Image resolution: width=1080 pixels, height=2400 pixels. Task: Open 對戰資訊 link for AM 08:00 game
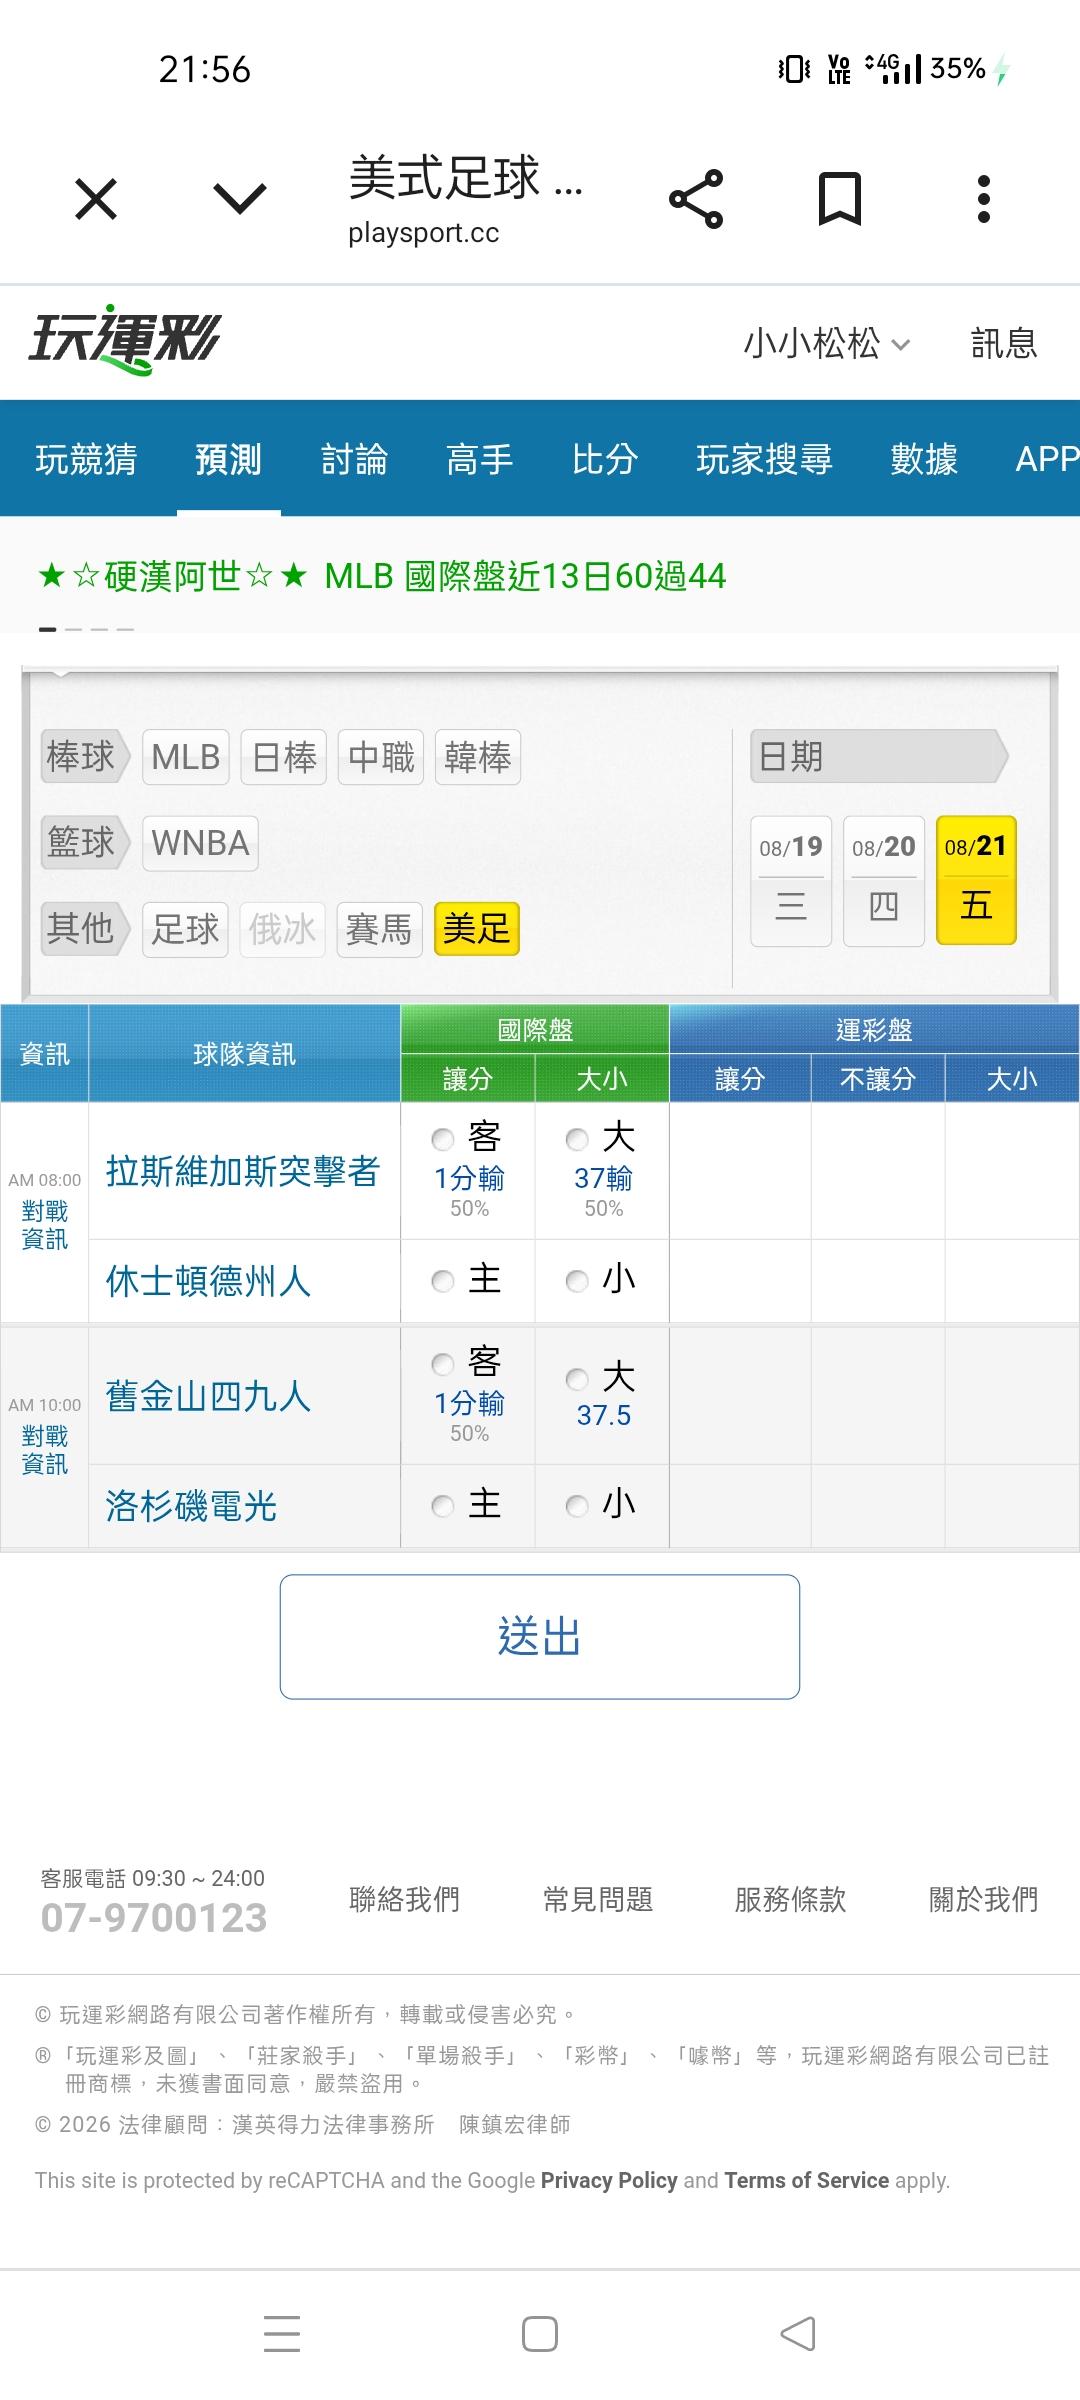[x=45, y=1225]
